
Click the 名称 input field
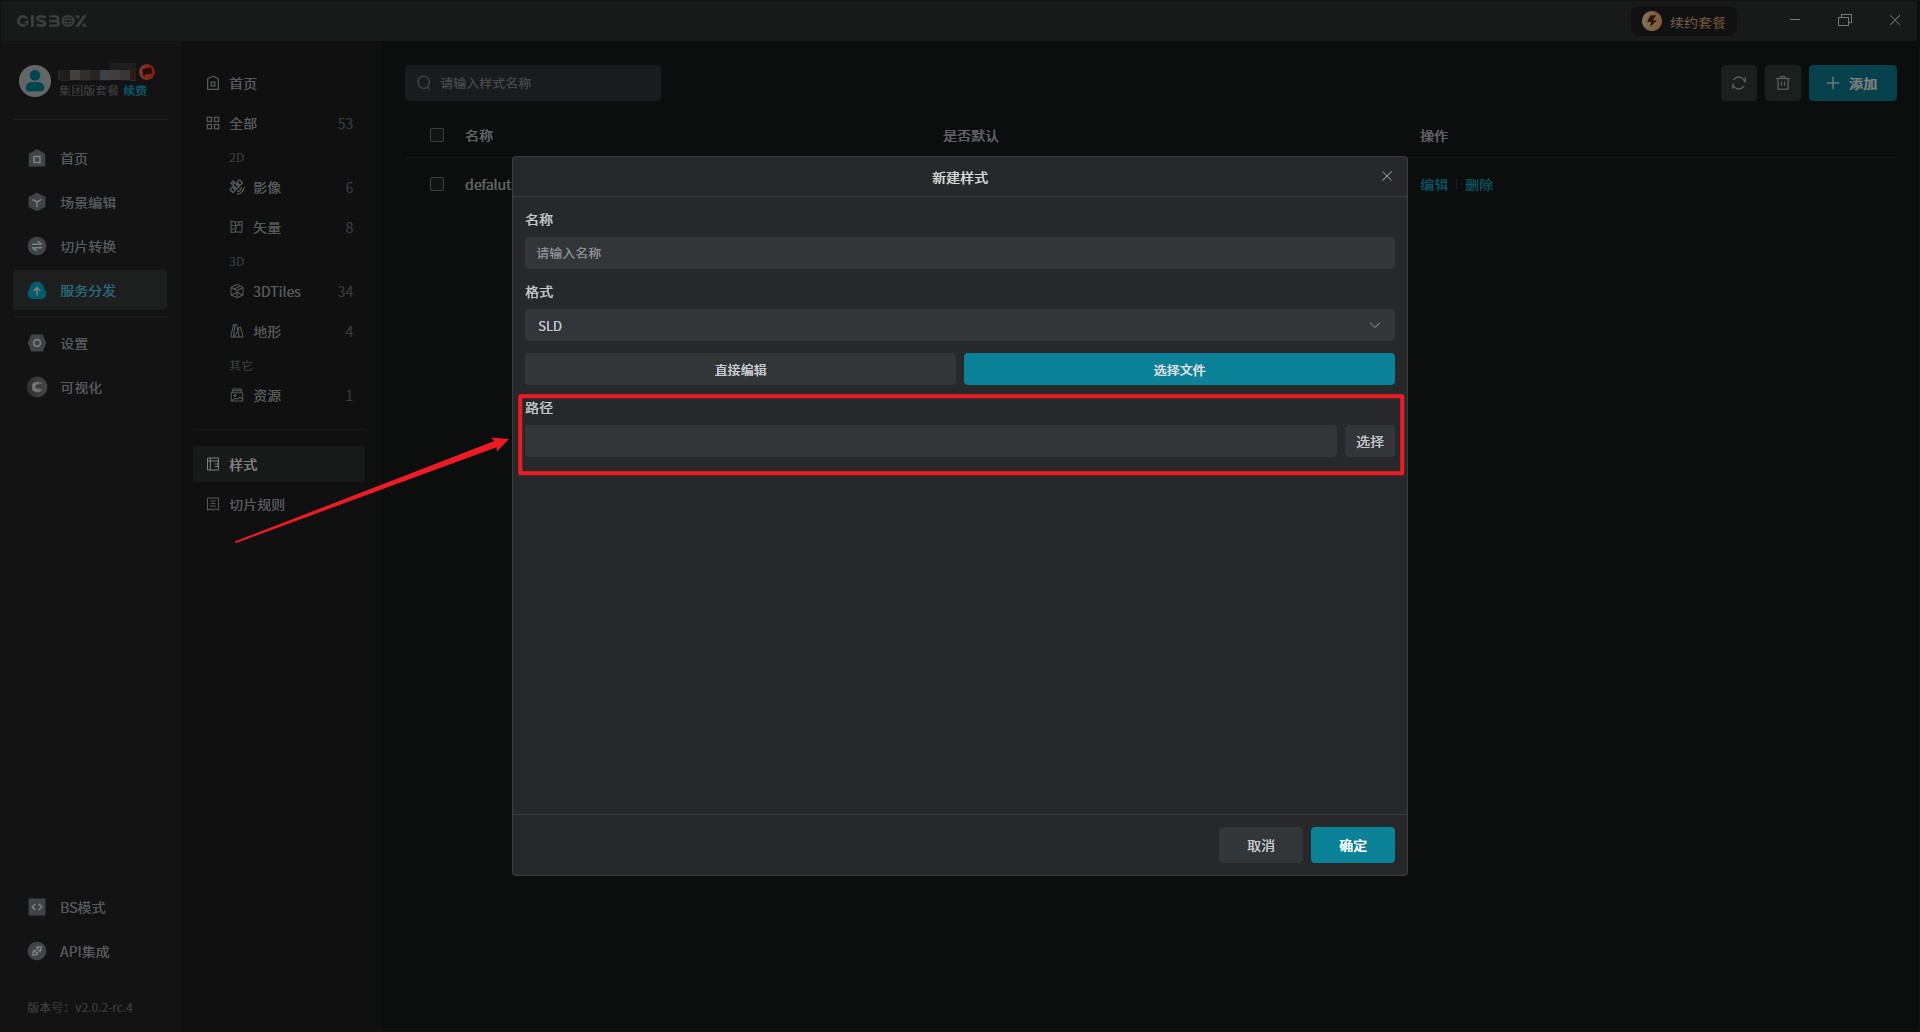(959, 253)
